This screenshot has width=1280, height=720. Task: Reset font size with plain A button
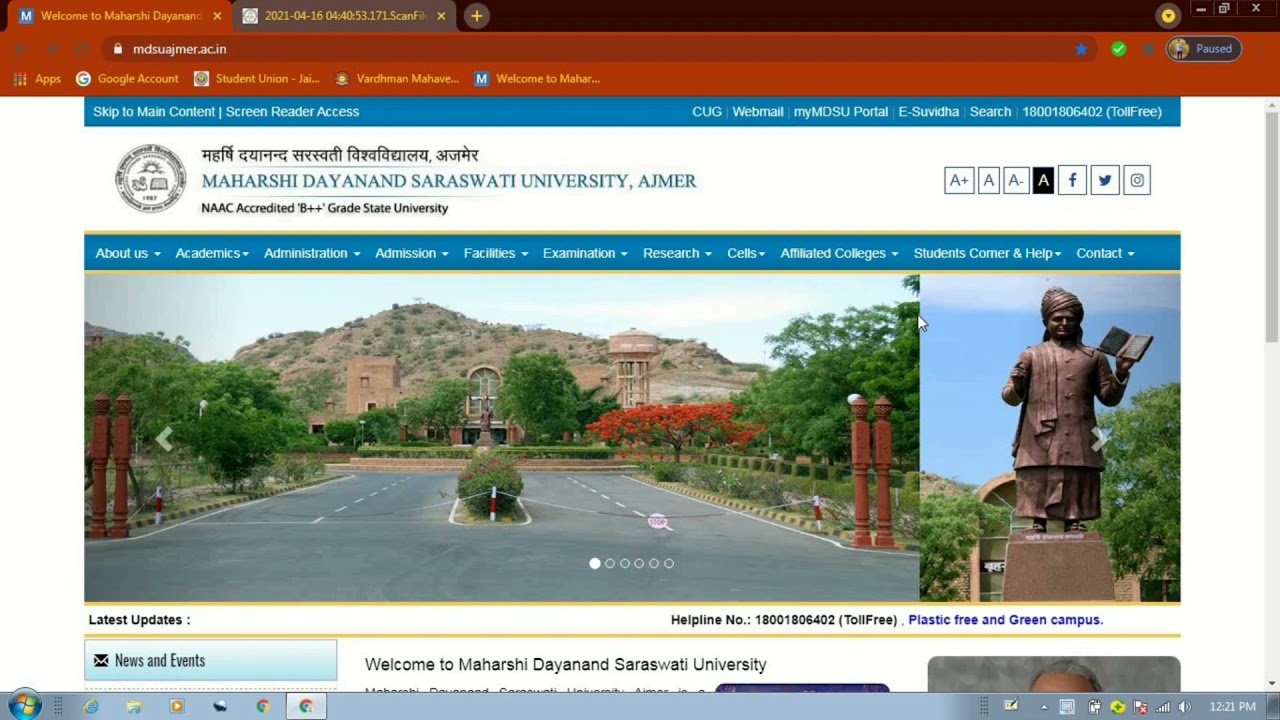(989, 180)
